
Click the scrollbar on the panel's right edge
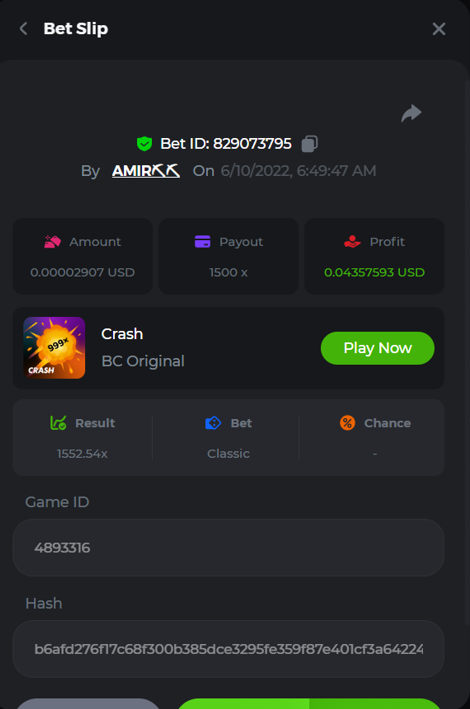pyautogui.click(x=467, y=353)
